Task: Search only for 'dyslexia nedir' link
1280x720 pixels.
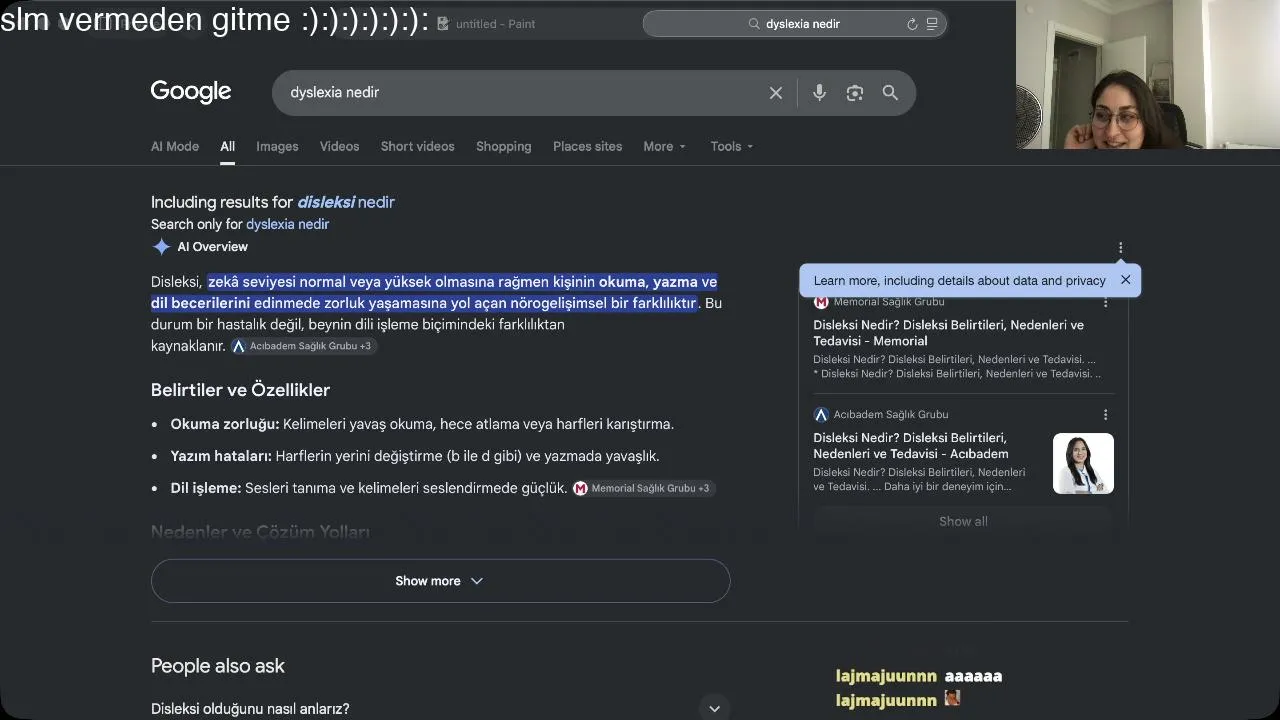Action: point(287,224)
